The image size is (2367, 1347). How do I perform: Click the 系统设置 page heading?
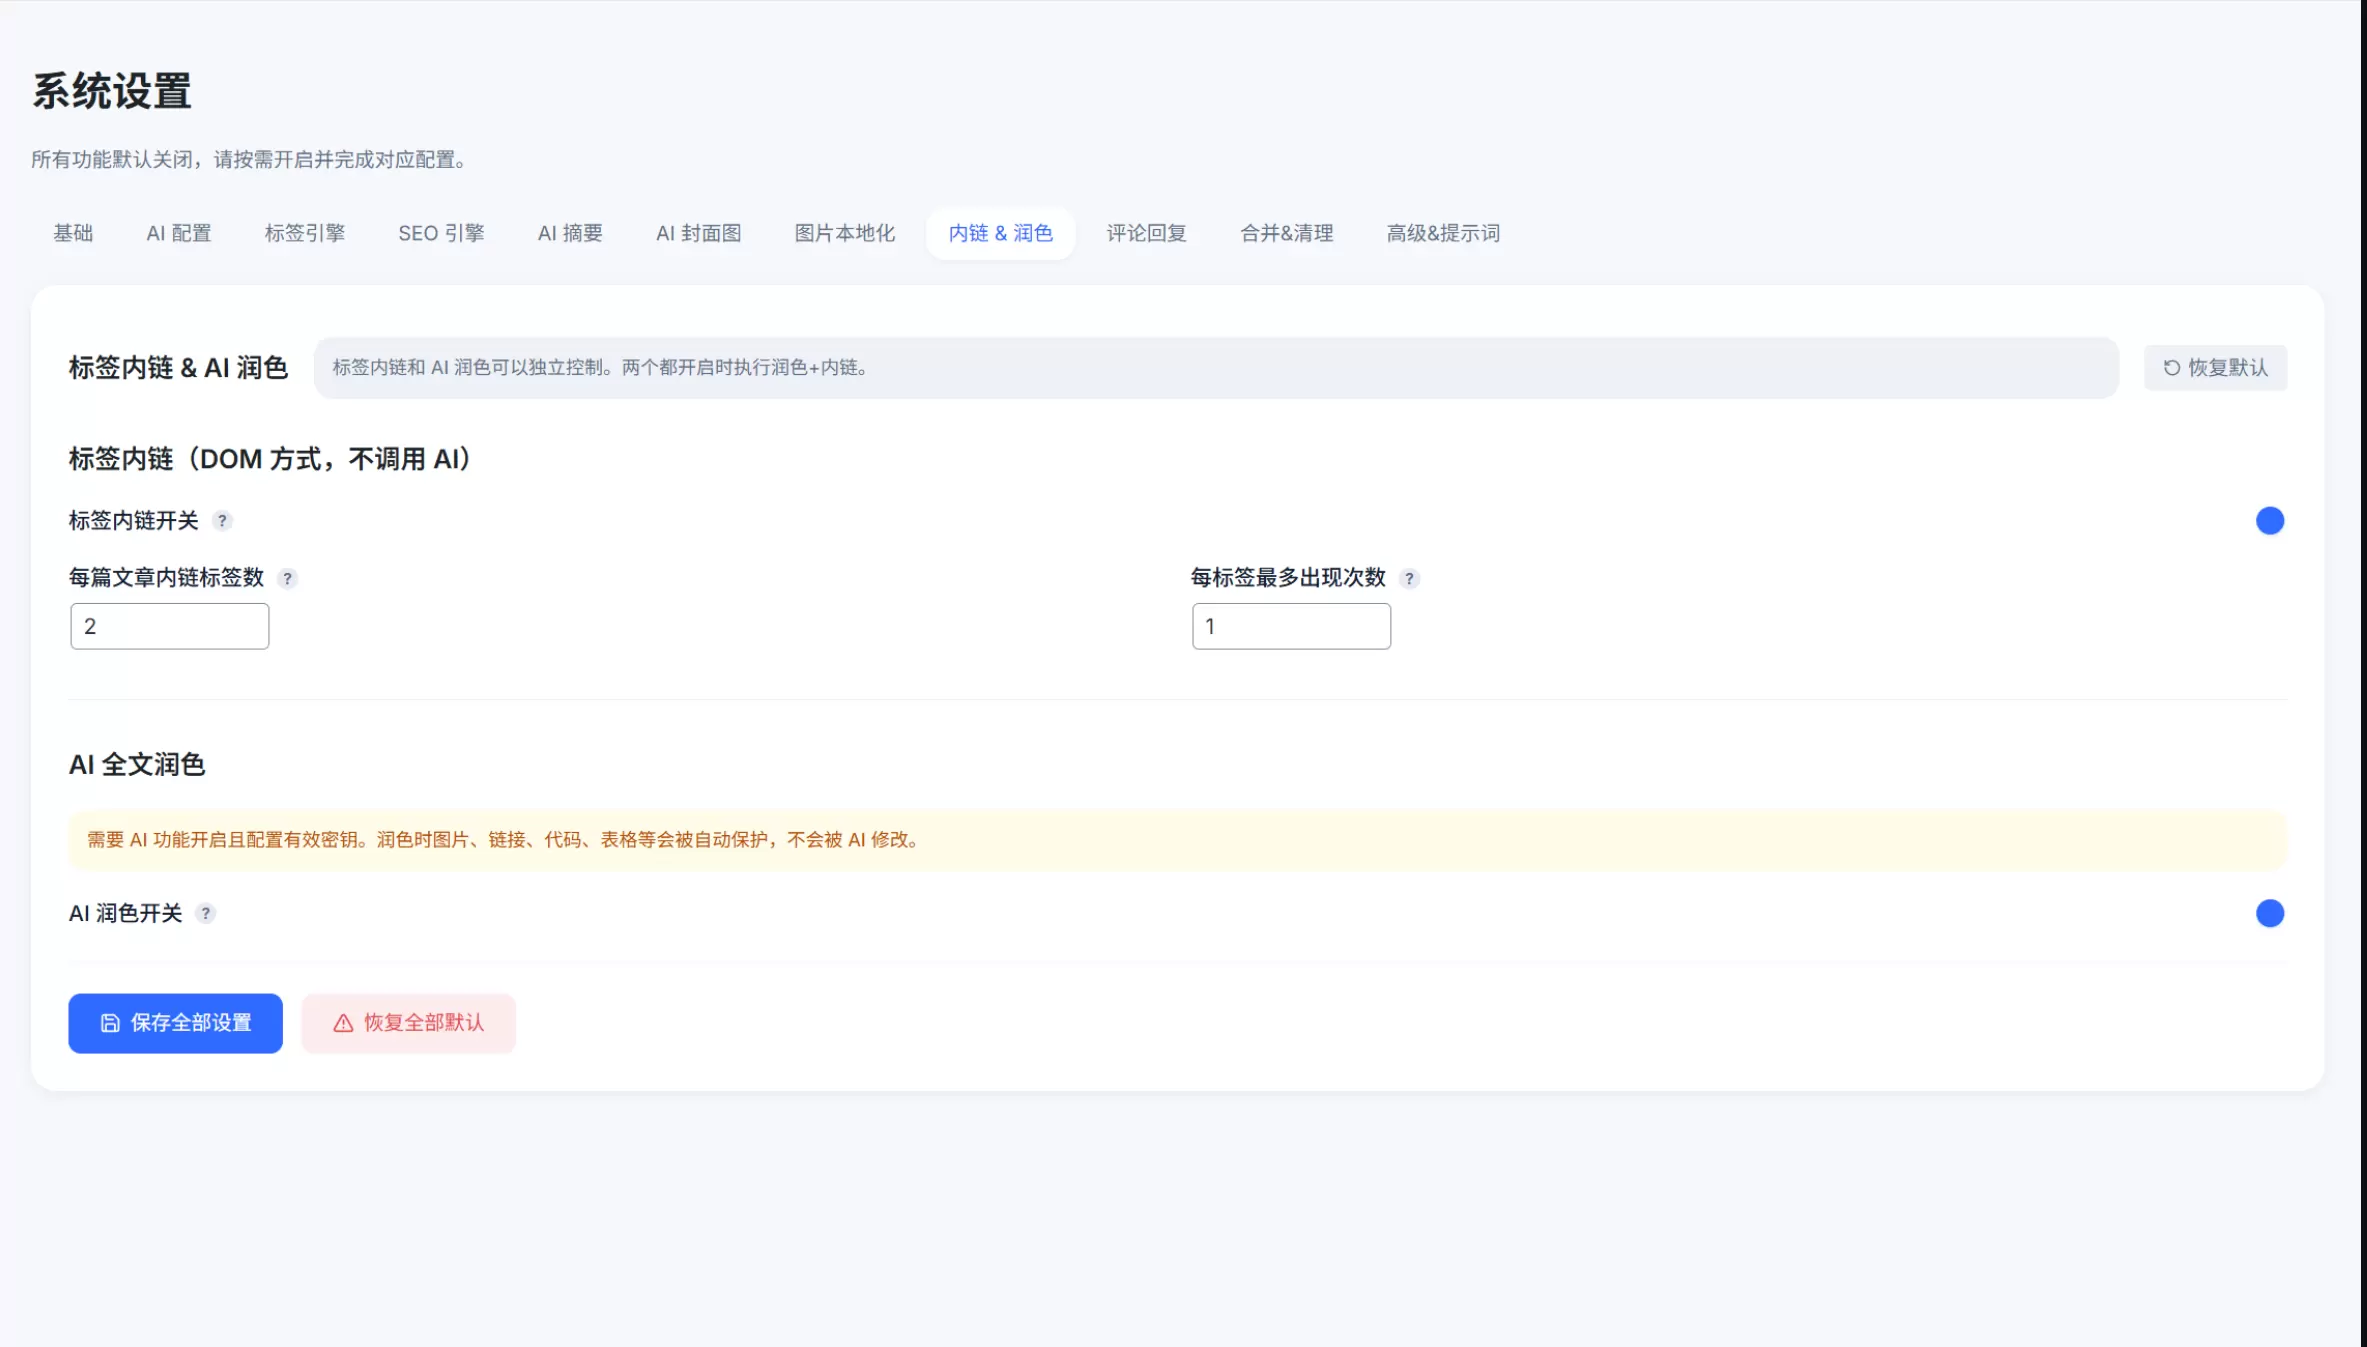(x=111, y=91)
